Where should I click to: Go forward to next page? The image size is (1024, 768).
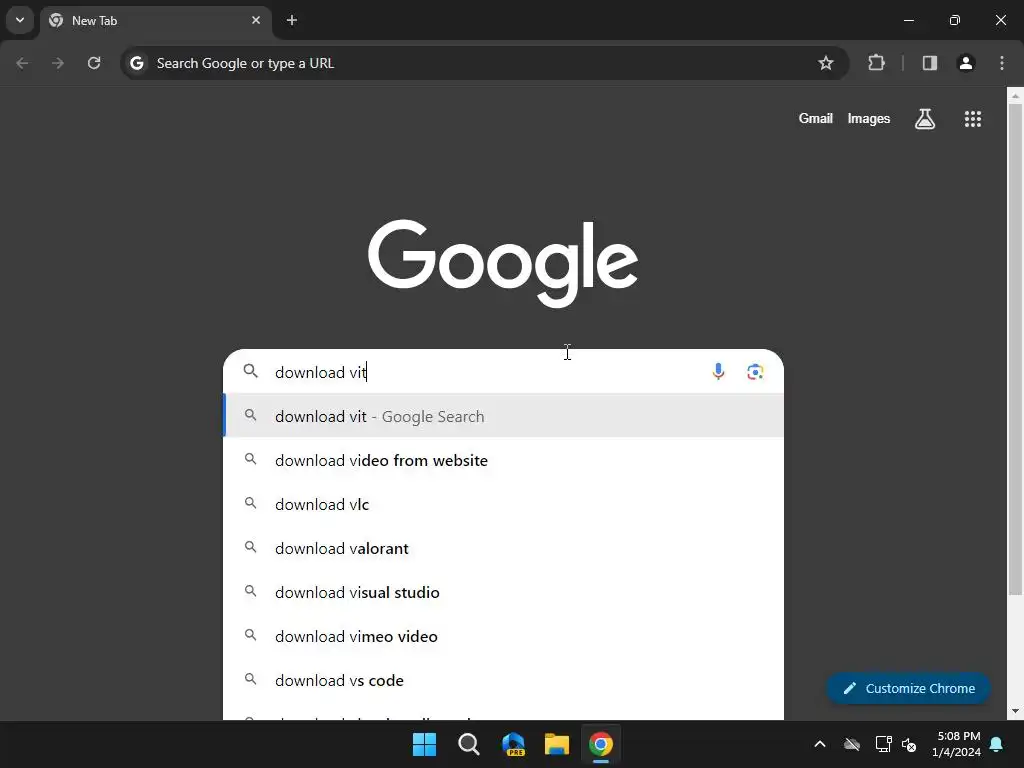click(x=58, y=63)
